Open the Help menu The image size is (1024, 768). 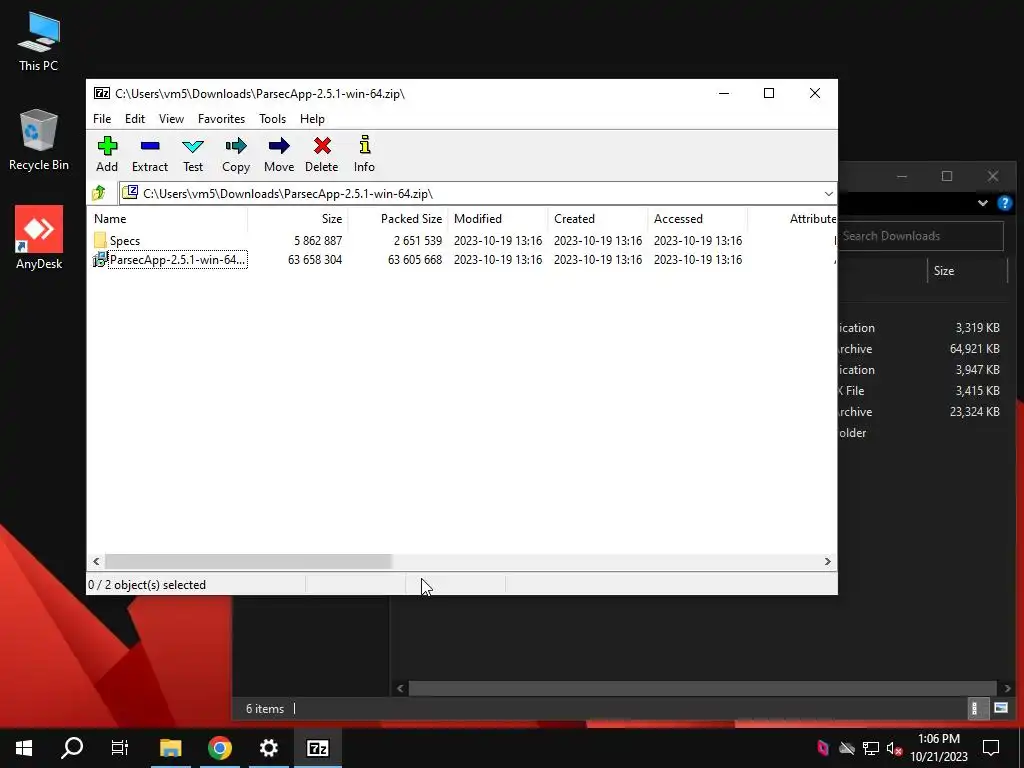pos(312,119)
